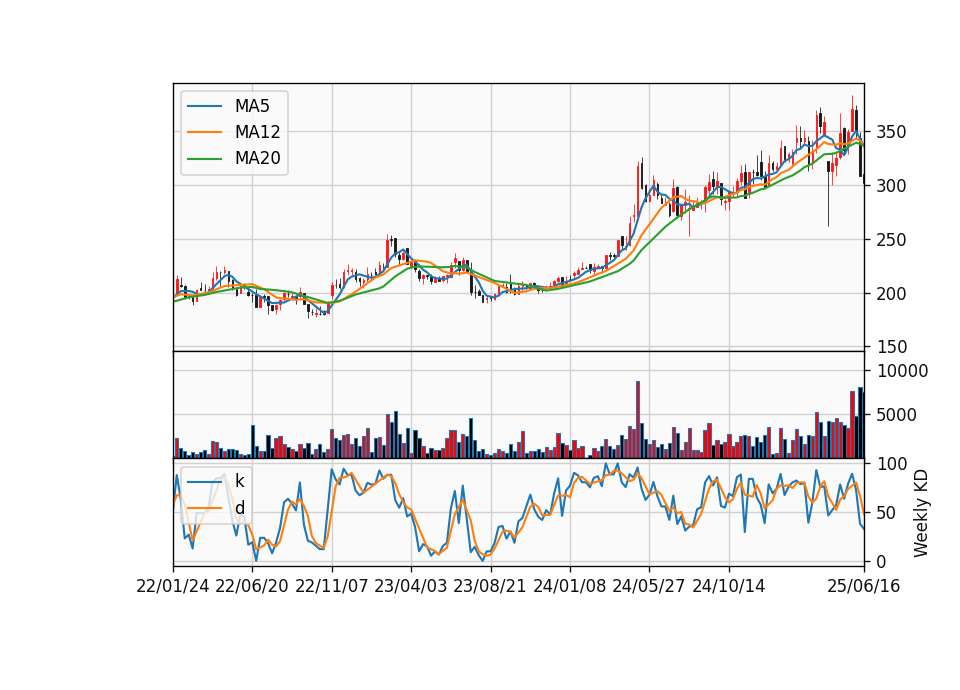Click the blue MA5 legend line sample
The height and width of the screenshot is (690, 960).
pyautogui.click(x=204, y=106)
